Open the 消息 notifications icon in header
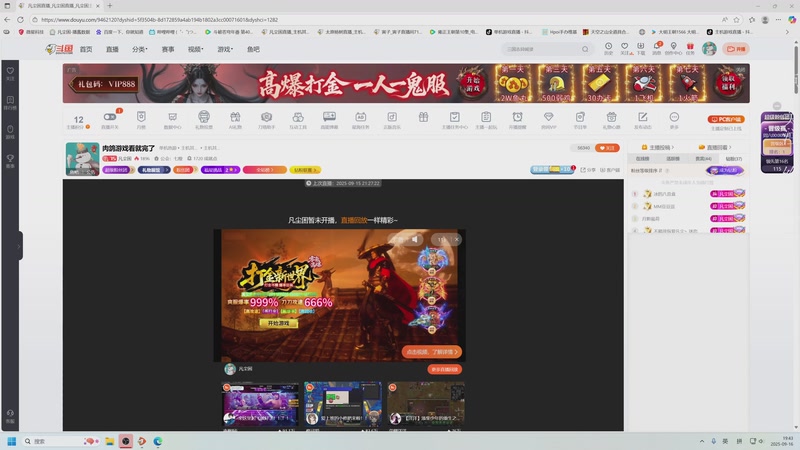The image size is (800, 450). coord(657,48)
